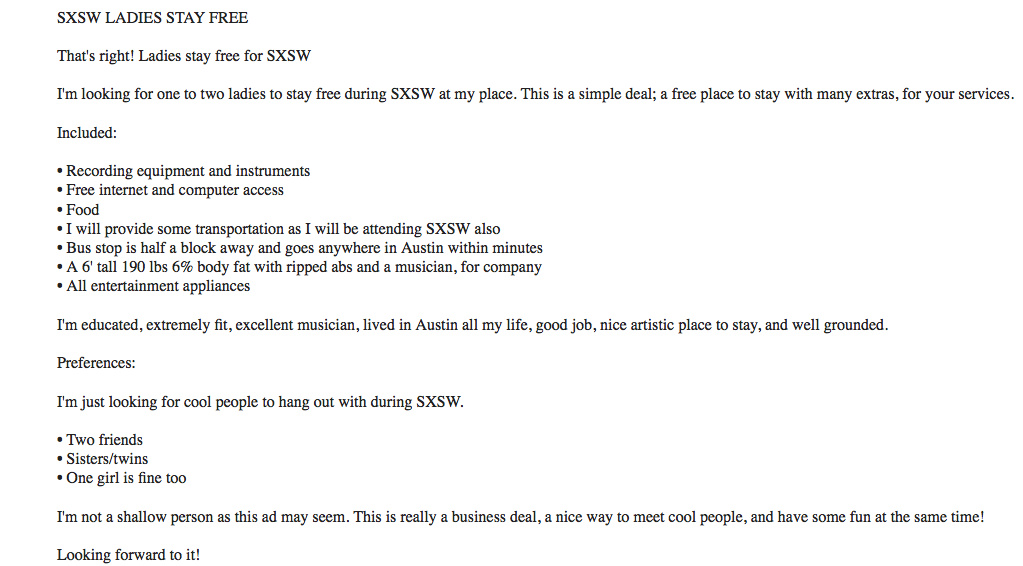Click the "Looking forward to it!" line
Viewport: 1023px width, 566px height.
(x=129, y=555)
